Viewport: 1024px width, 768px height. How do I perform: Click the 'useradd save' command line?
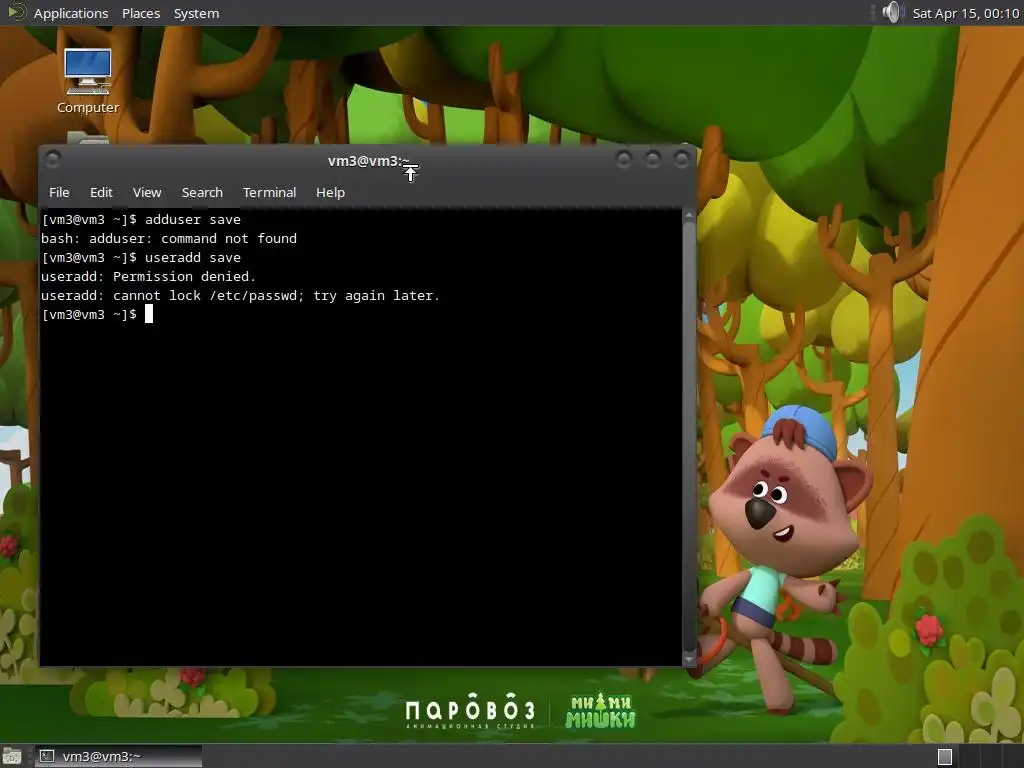141,257
